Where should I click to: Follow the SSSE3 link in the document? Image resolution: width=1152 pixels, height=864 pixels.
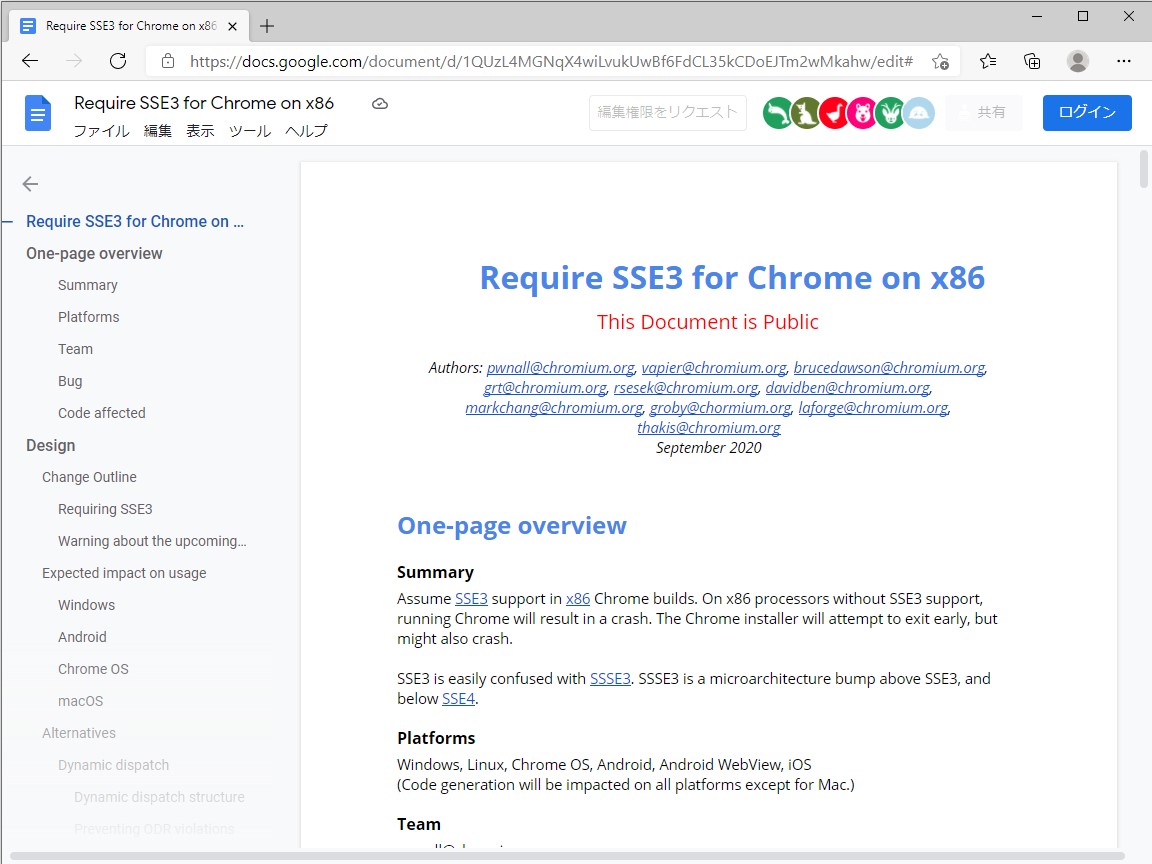[x=610, y=678]
